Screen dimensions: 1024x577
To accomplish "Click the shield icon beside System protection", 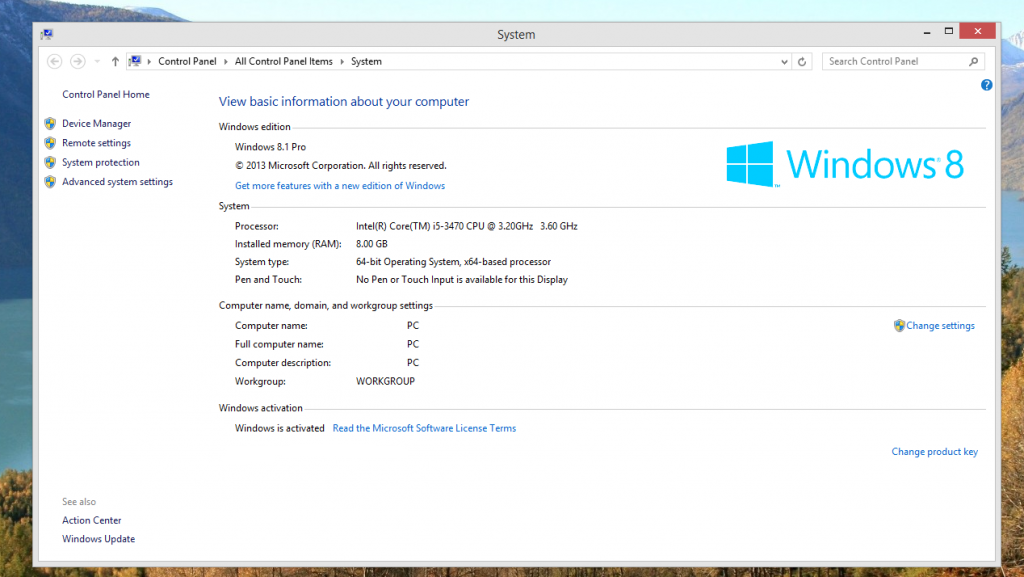I will [50, 163].
